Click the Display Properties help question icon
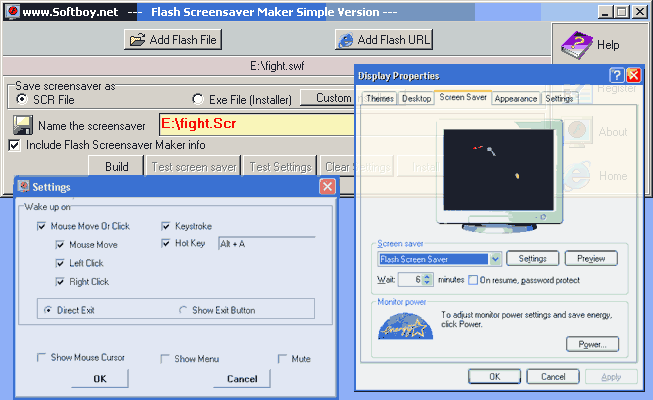This screenshot has width=653, height=400. click(616, 76)
